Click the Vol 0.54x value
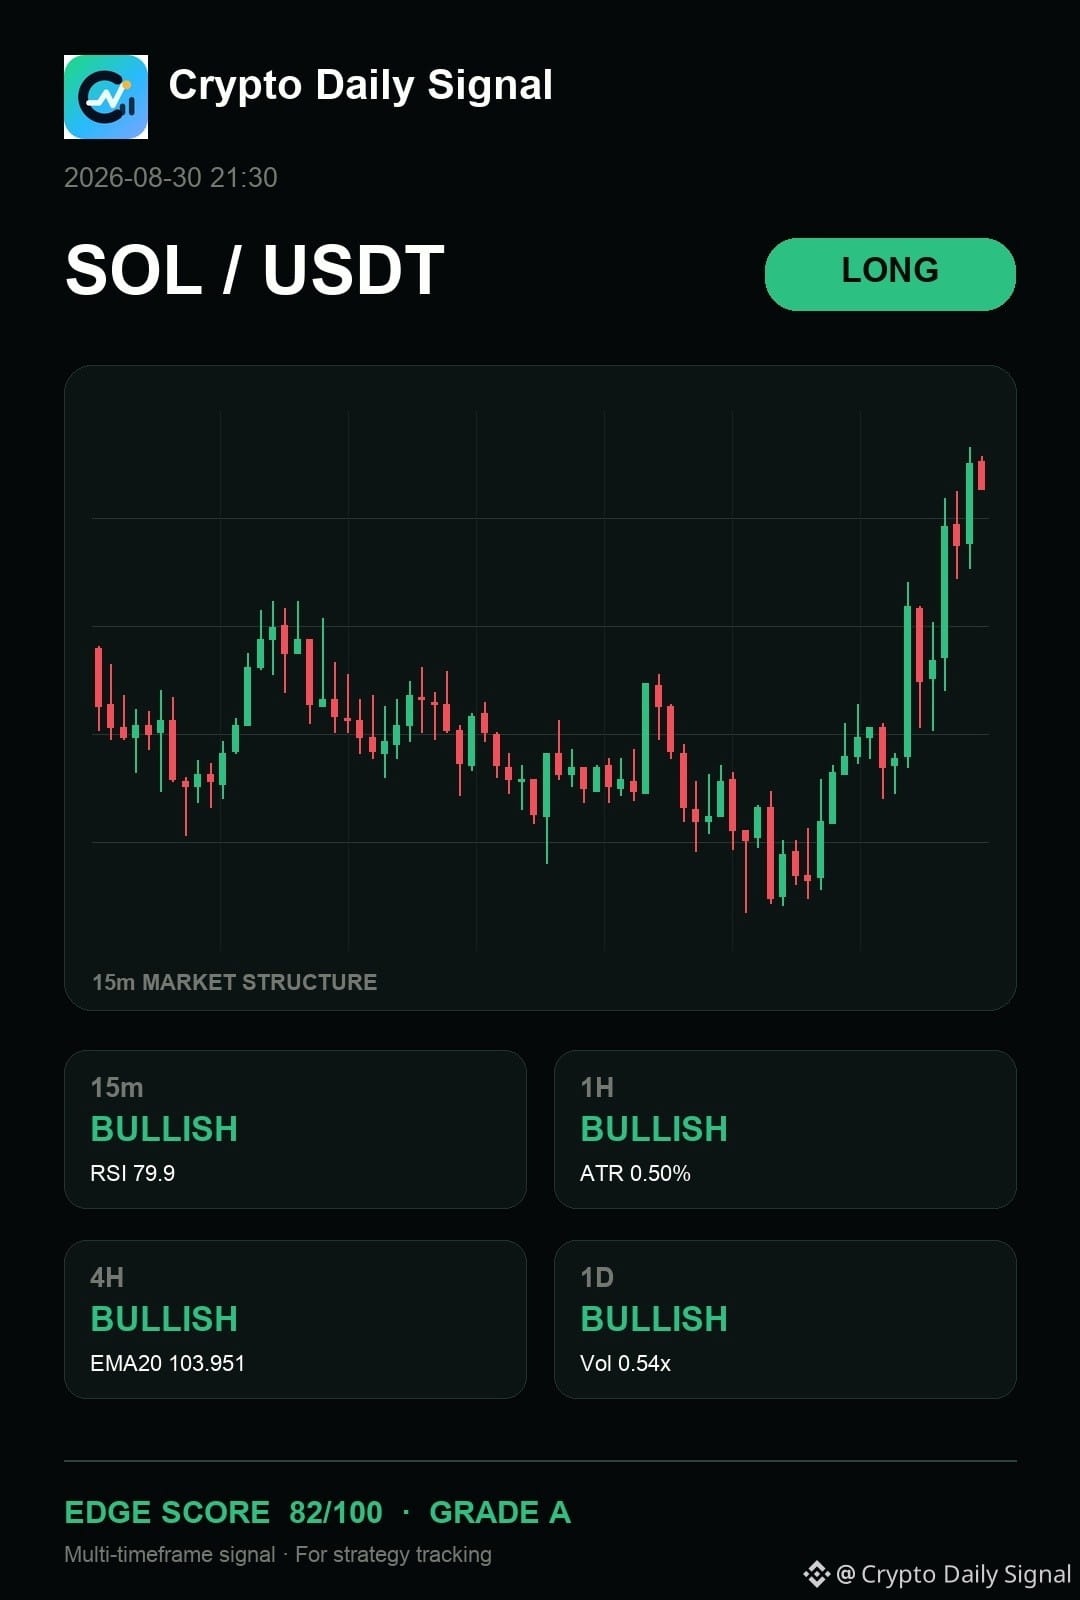The height and width of the screenshot is (1600, 1080). click(x=625, y=1363)
